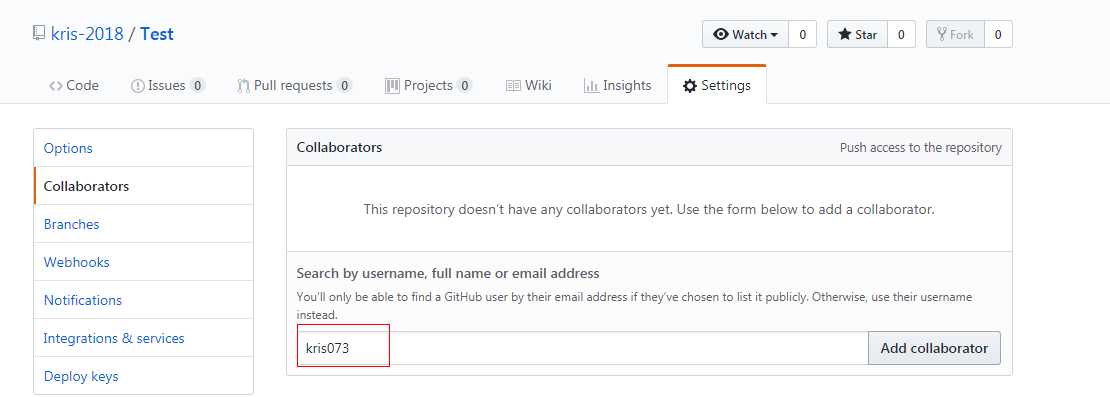
Task: Click the gear icon on Settings tab
Action: tap(690, 86)
